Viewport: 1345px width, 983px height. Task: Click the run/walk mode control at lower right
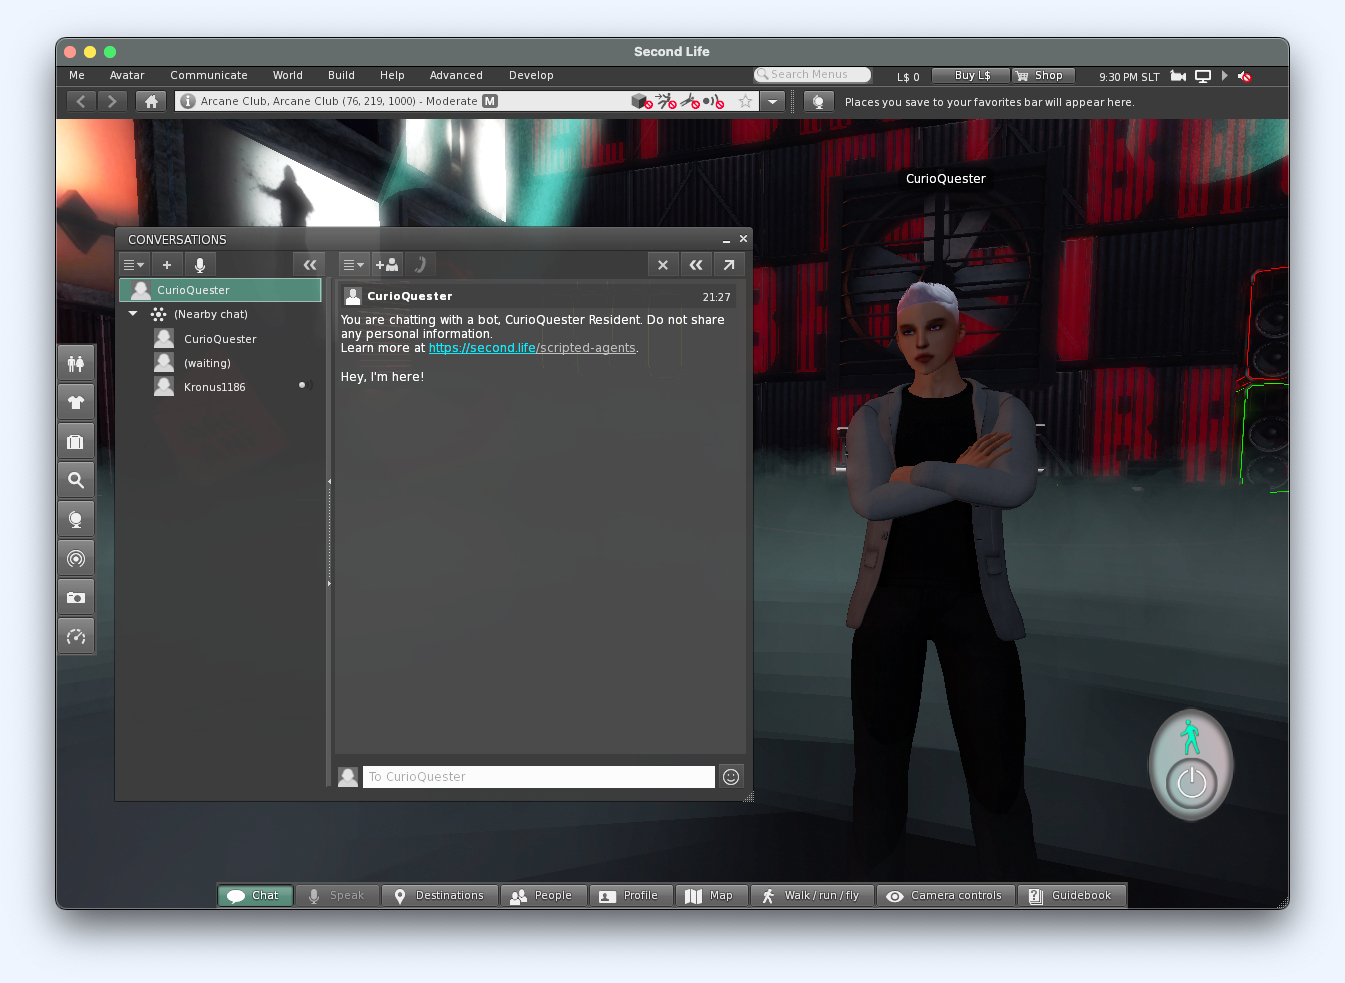tap(1190, 738)
